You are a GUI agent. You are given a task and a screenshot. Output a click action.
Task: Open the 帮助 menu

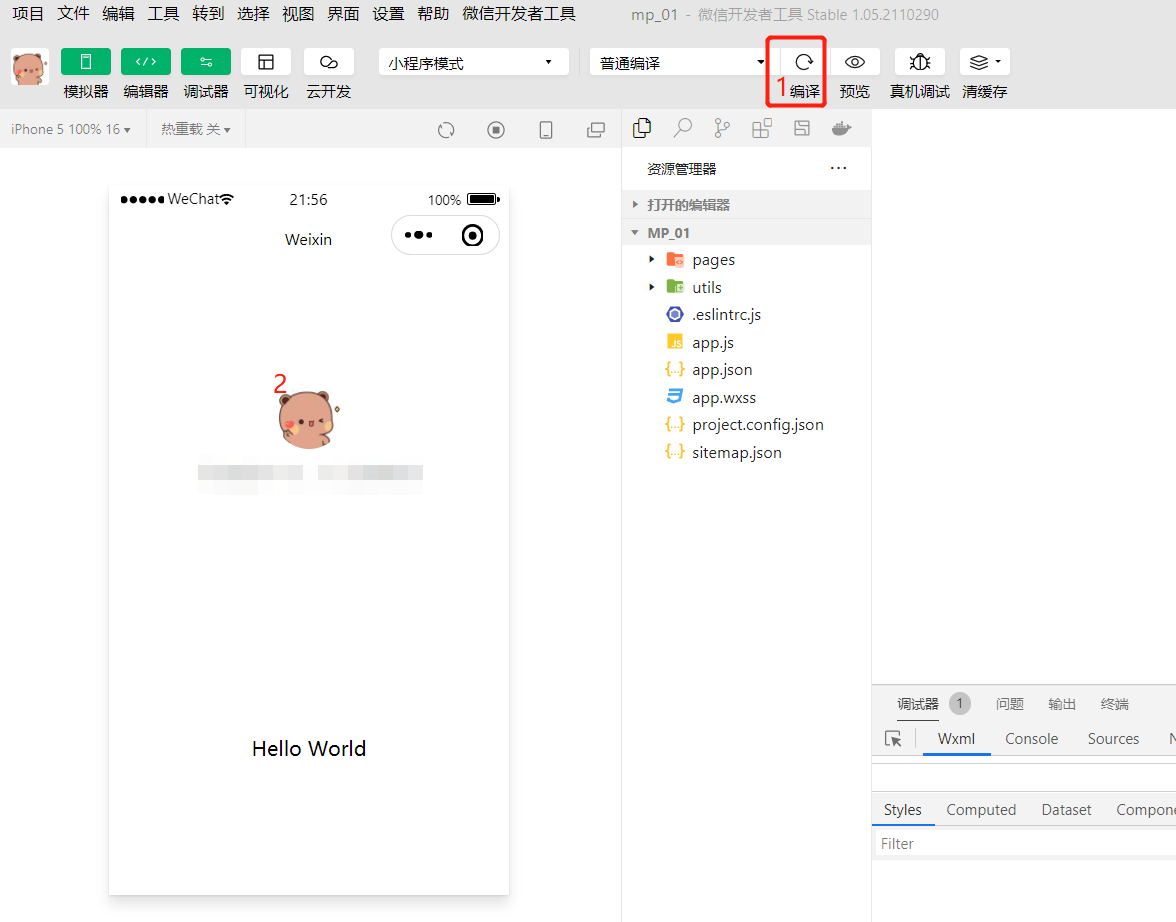(x=434, y=14)
